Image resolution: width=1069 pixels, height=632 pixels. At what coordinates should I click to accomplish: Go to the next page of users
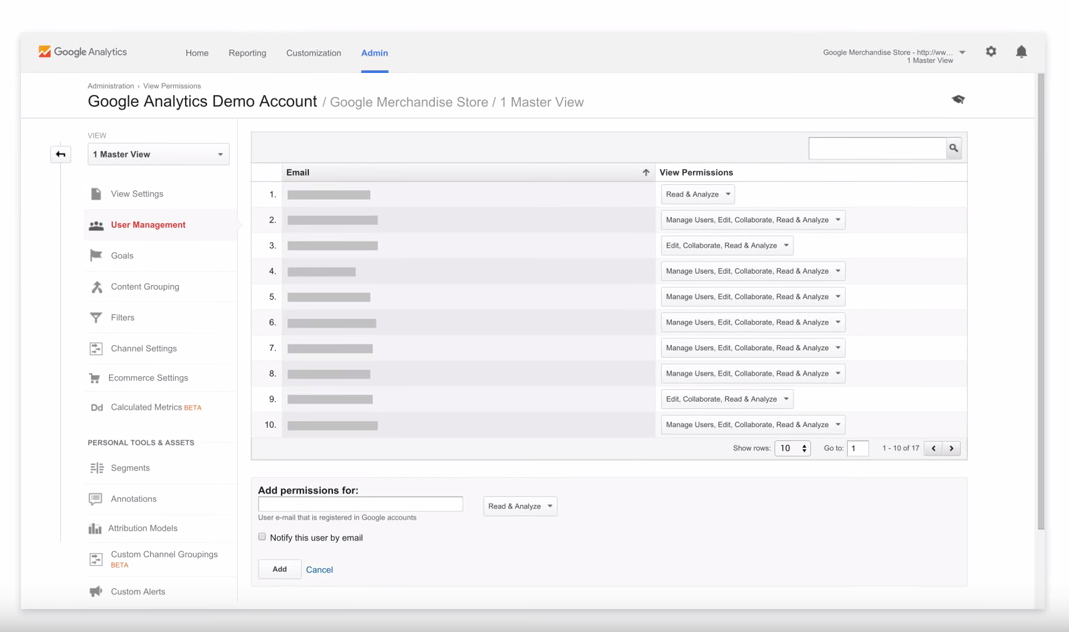[951, 448]
